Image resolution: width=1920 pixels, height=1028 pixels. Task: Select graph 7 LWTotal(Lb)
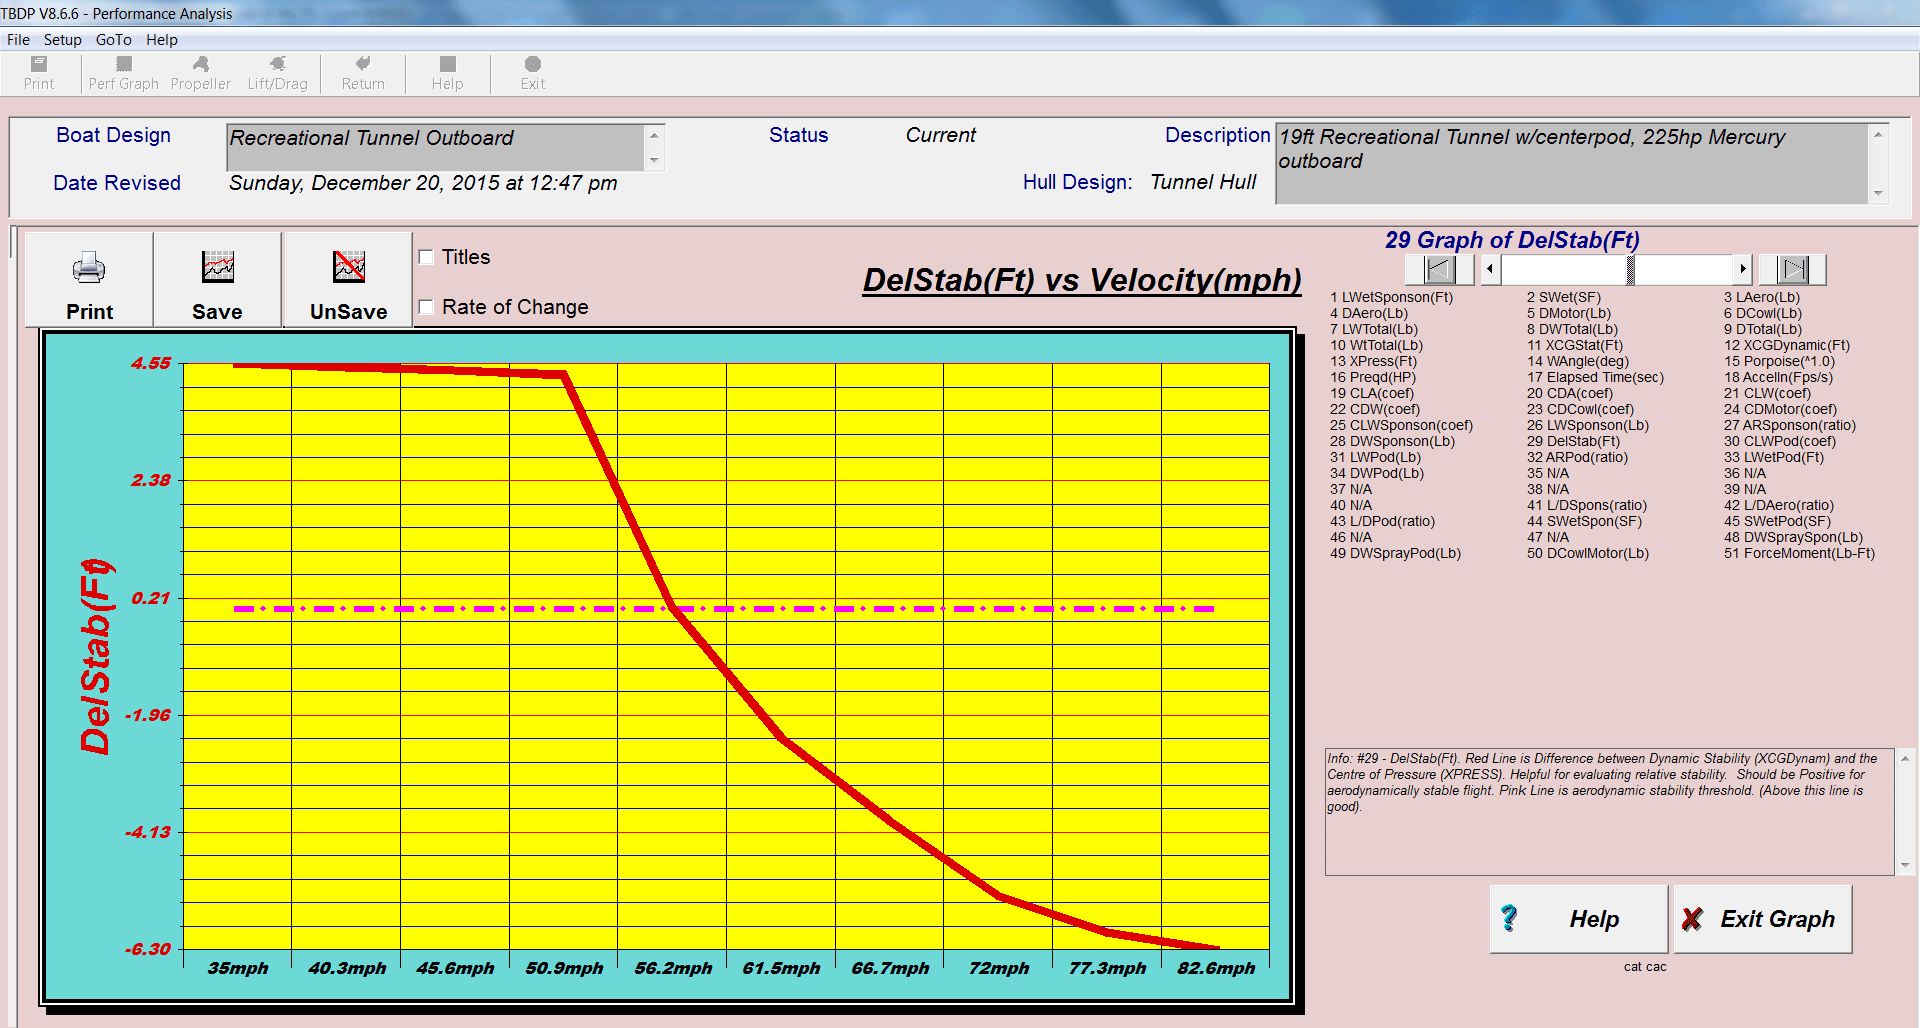click(1373, 329)
